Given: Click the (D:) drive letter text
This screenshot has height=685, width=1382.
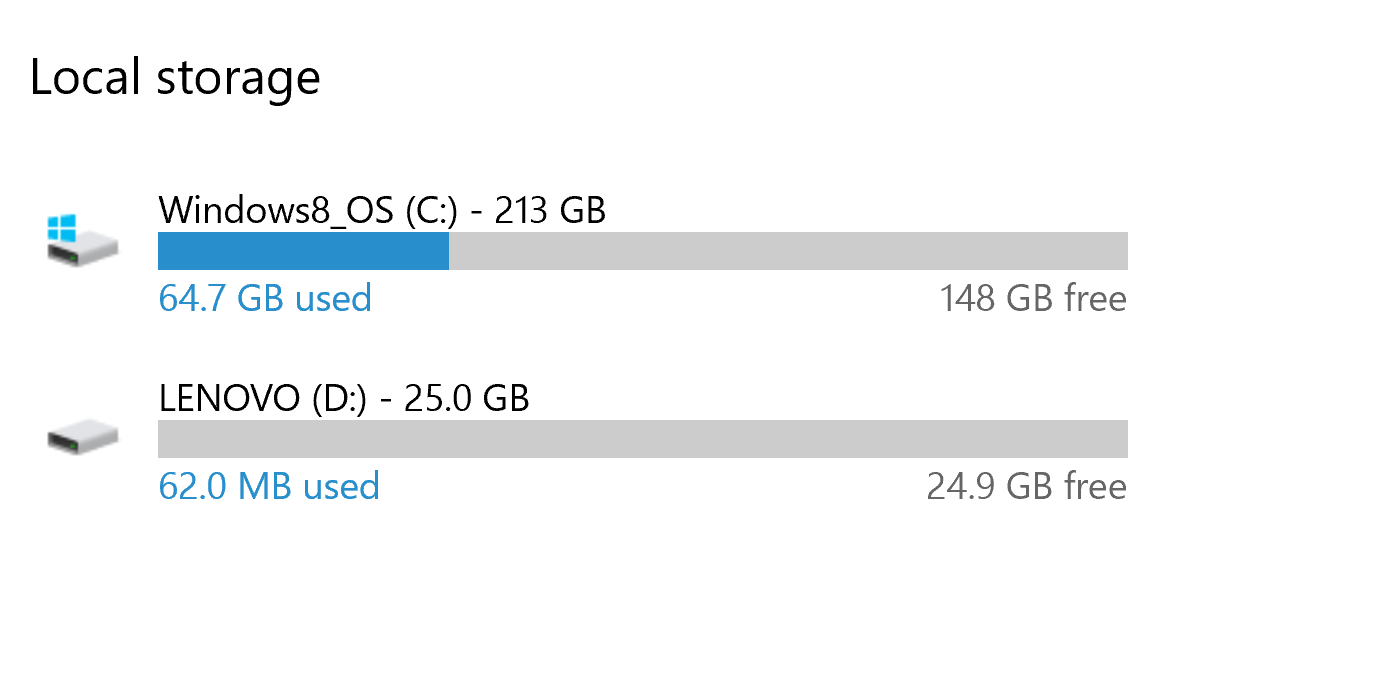Looking at the screenshot, I should pos(341,398).
